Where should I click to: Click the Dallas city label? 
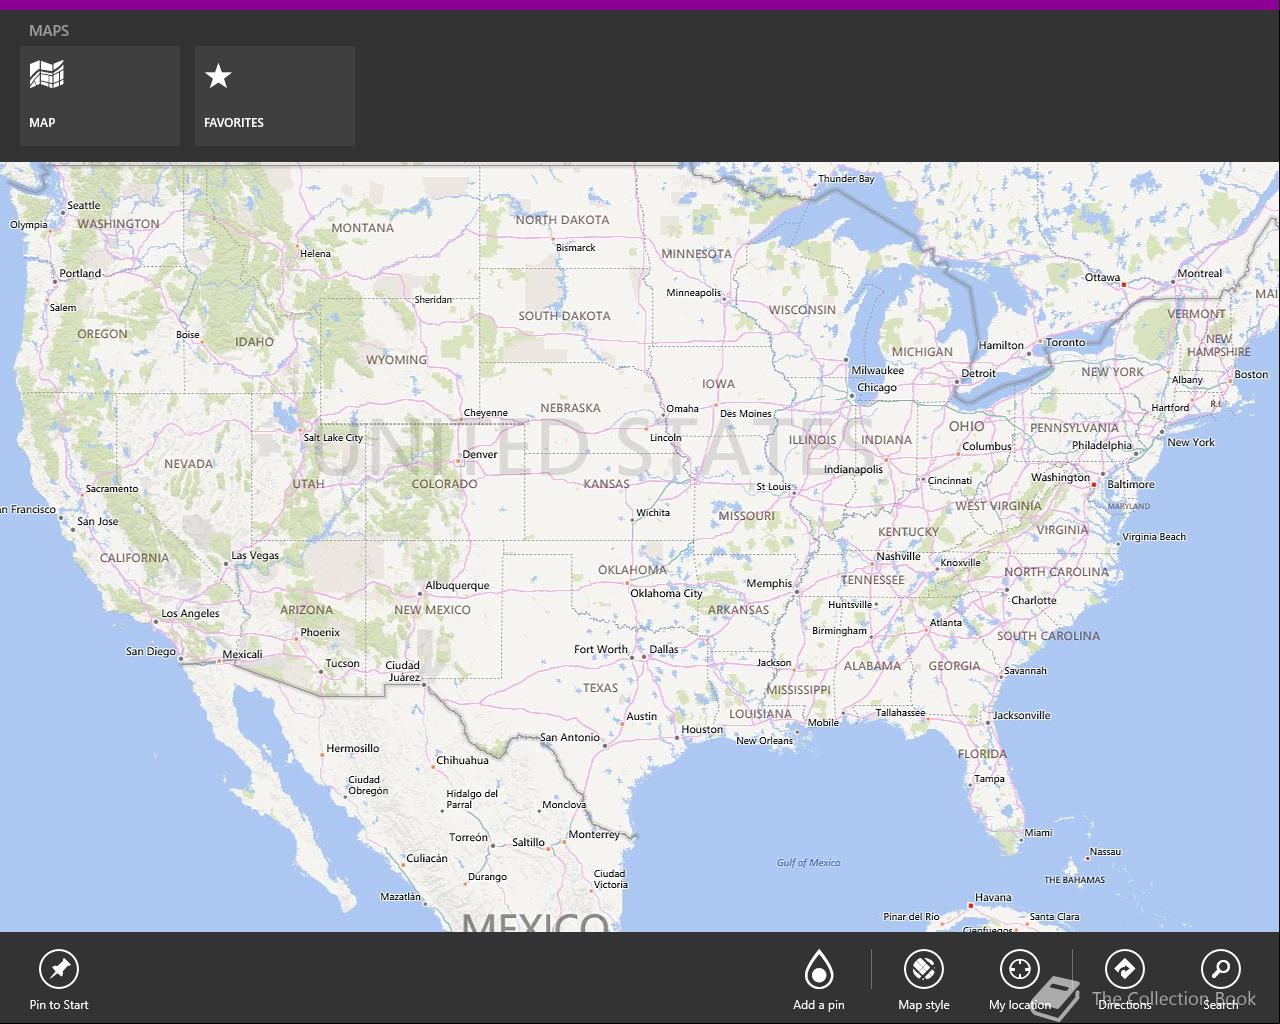(664, 649)
